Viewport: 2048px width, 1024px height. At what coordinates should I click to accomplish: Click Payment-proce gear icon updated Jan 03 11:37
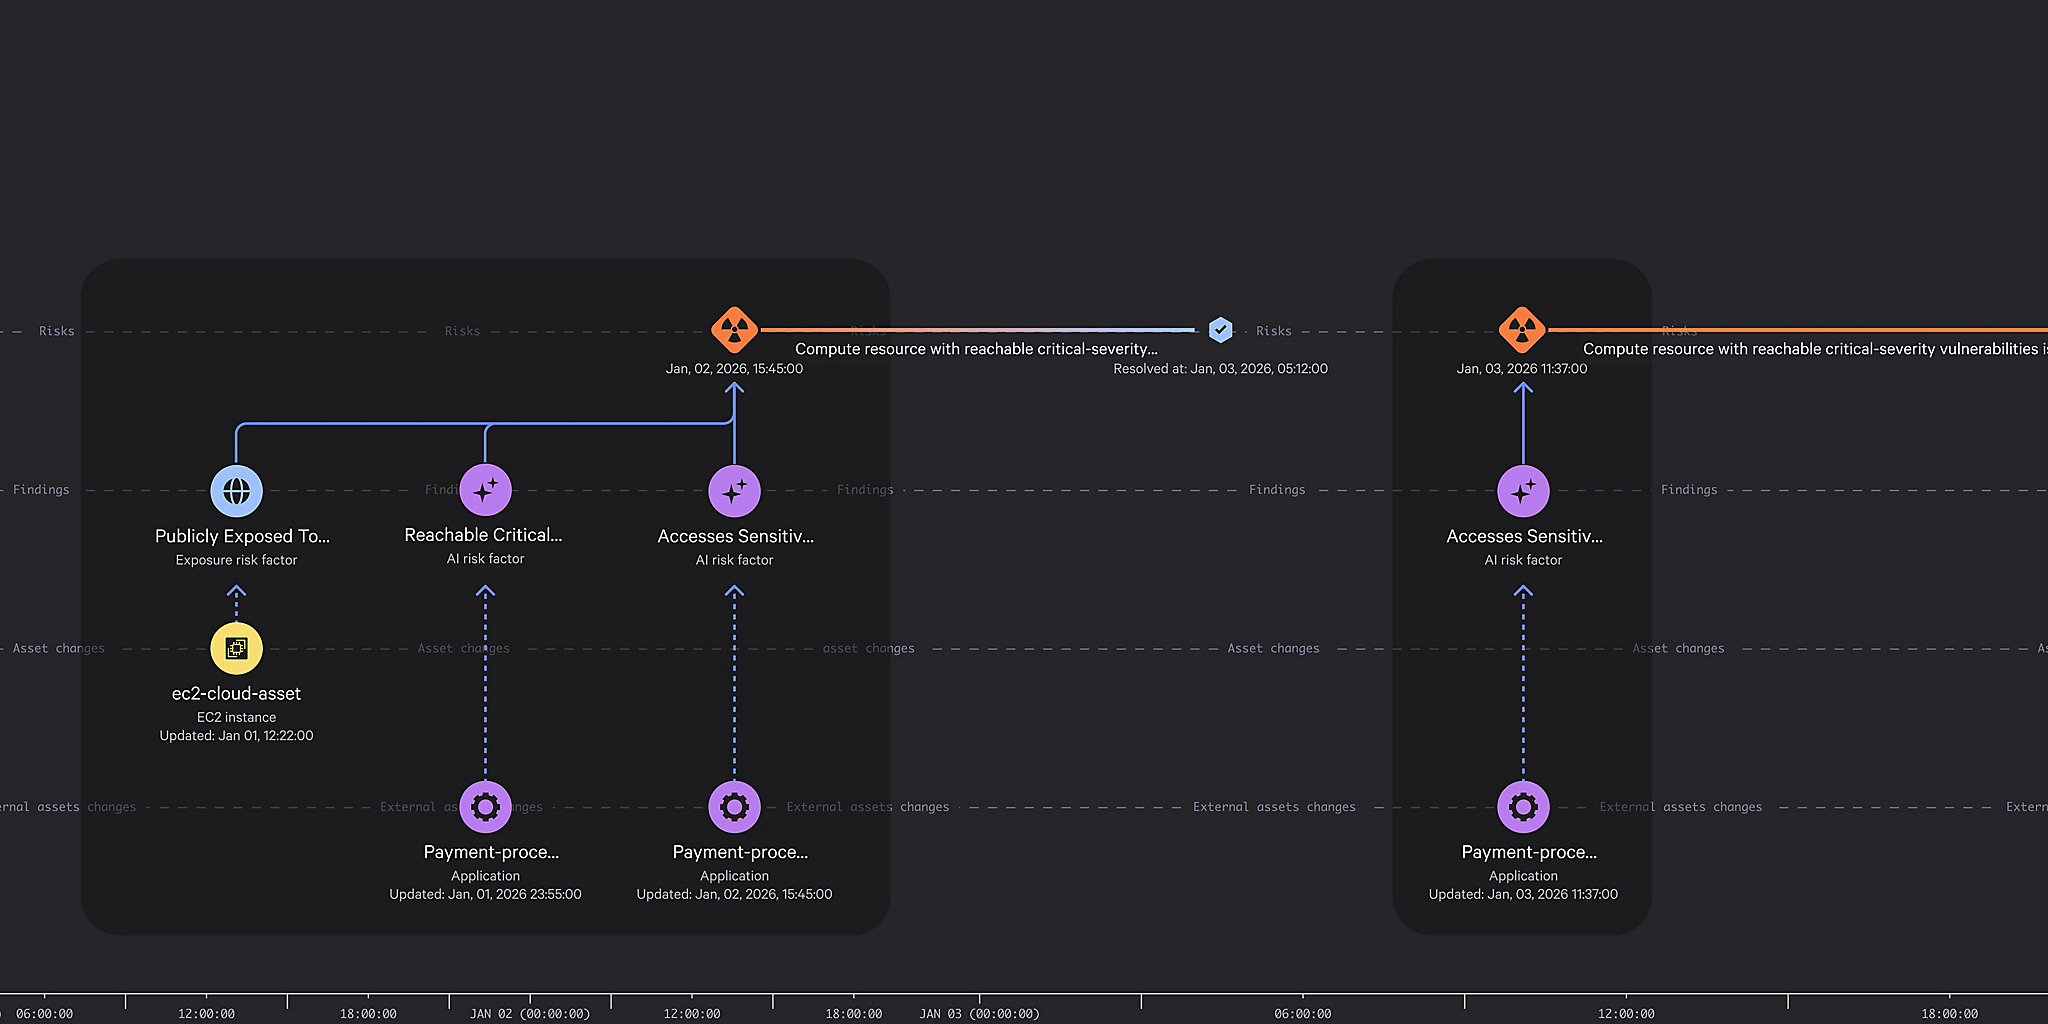[x=1523, y=807]
